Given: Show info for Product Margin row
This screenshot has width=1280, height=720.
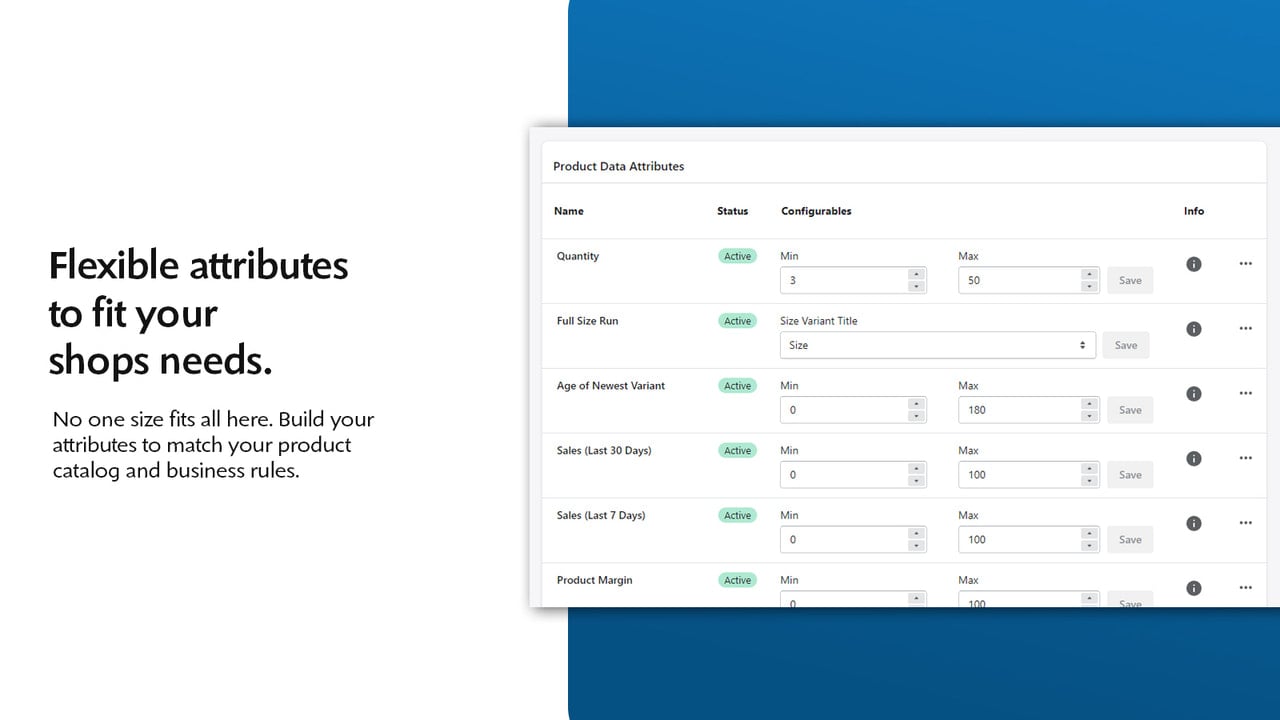Looking at the screenshot, I should [1193, 588].
